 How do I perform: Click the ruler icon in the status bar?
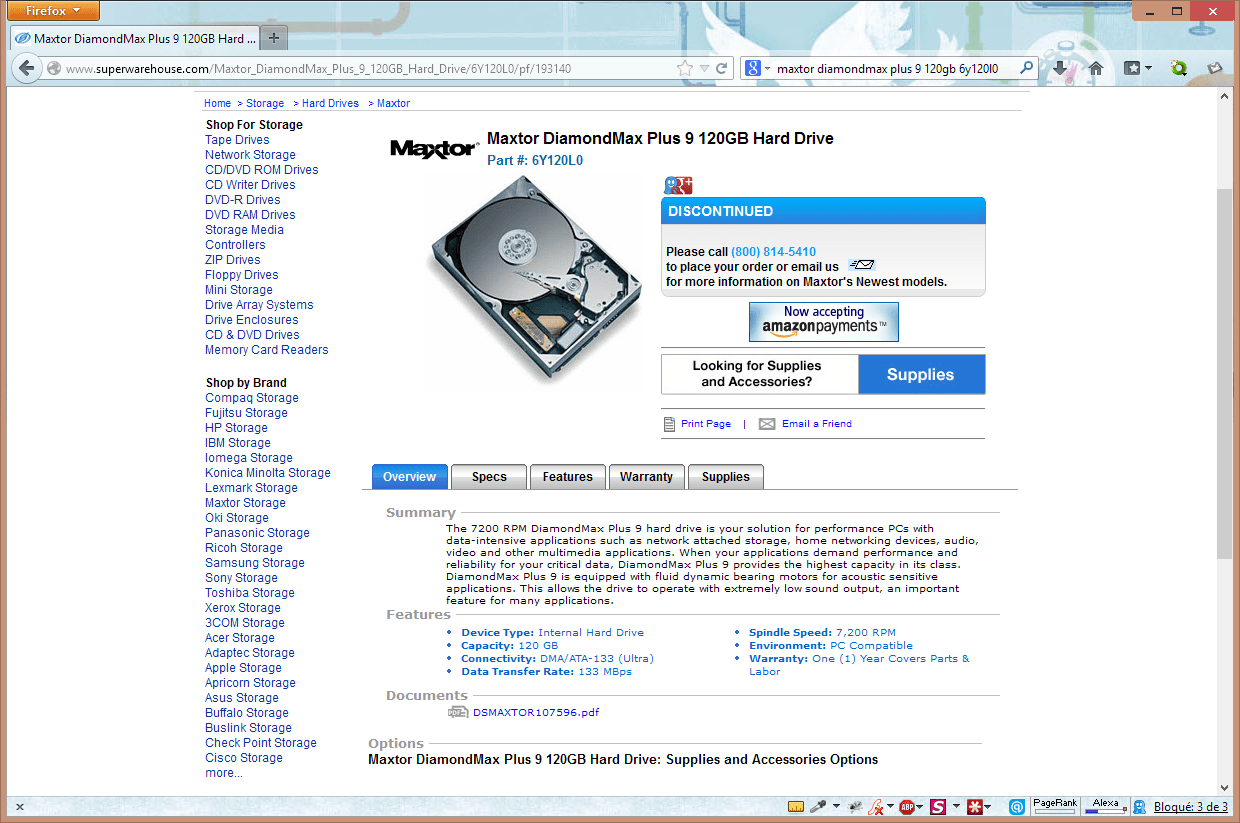coord(796,806)
